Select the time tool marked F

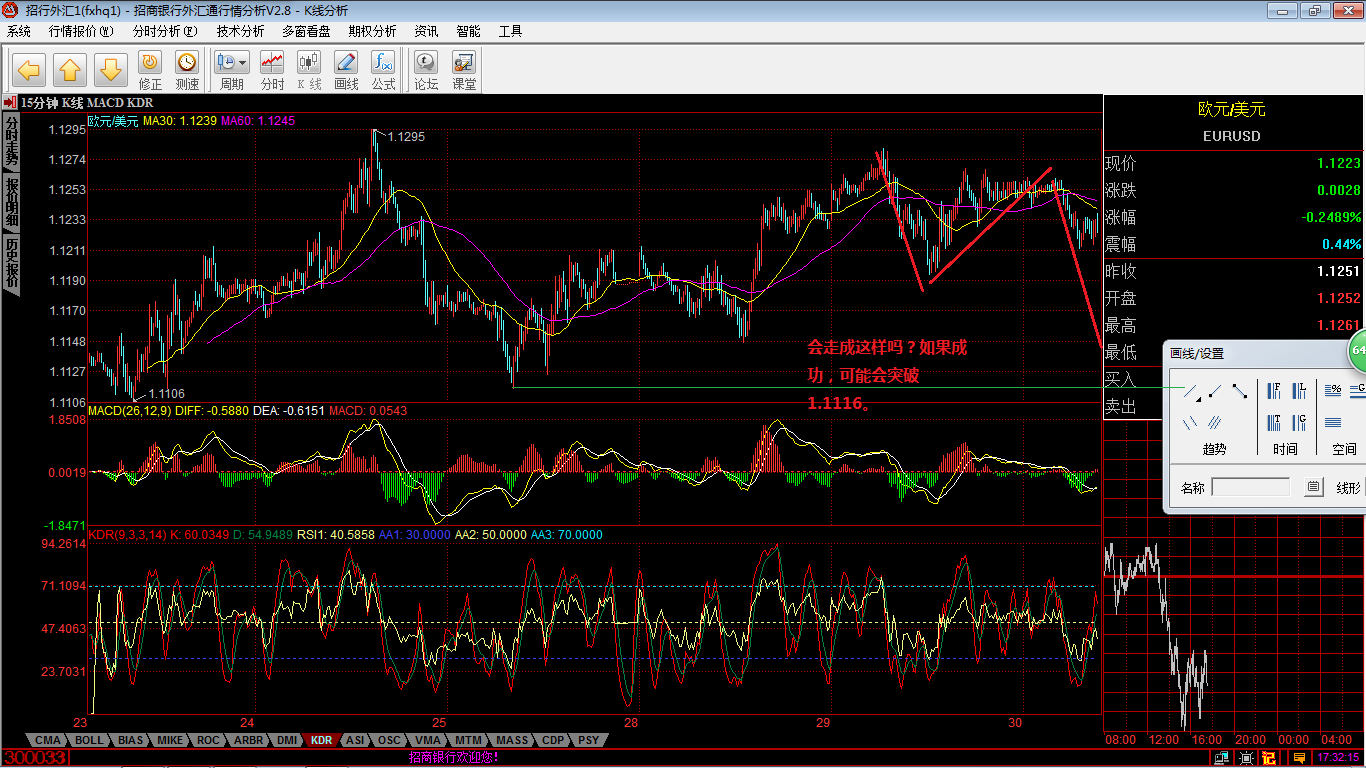pyautogui.click(x=1274, y=391)
